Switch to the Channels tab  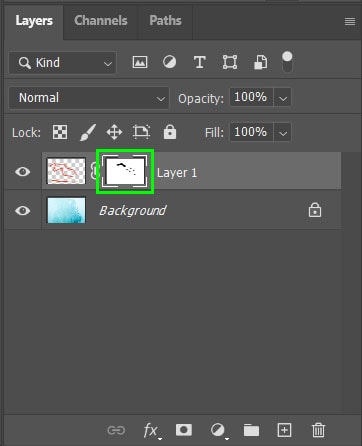[x=101, y=21]
